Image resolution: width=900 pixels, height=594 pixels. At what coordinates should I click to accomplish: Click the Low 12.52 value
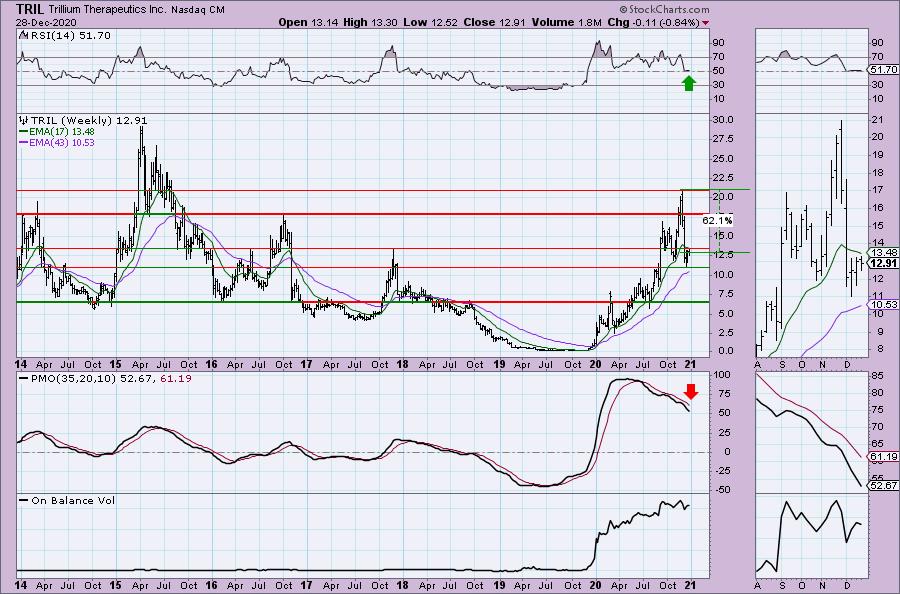point(429,22)
